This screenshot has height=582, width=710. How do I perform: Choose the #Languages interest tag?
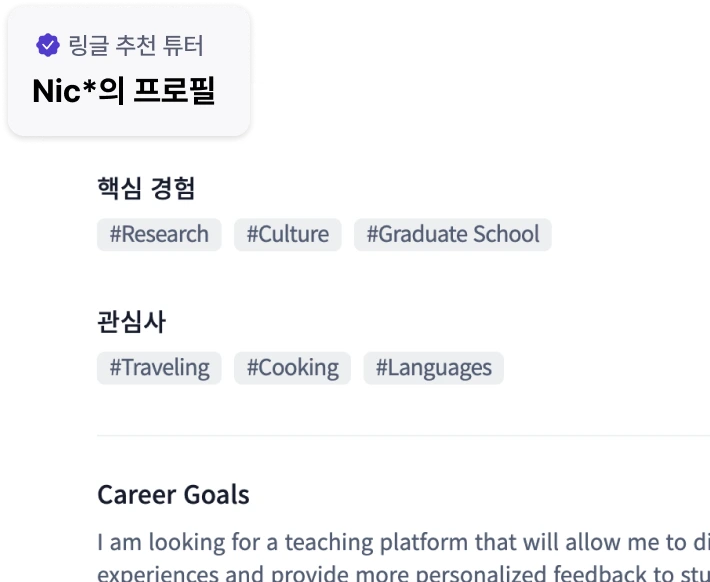click(x=433, y=368)
